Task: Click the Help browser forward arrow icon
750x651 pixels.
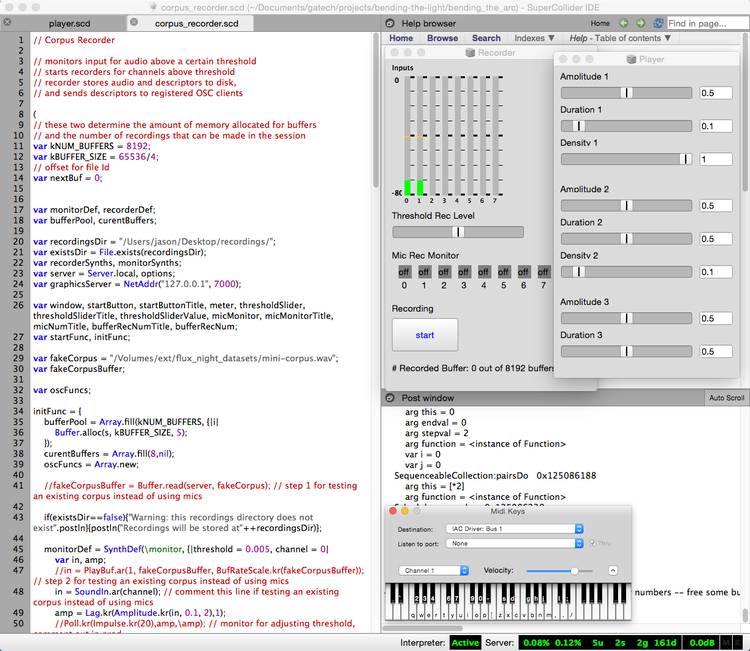Action: point(640,22)
